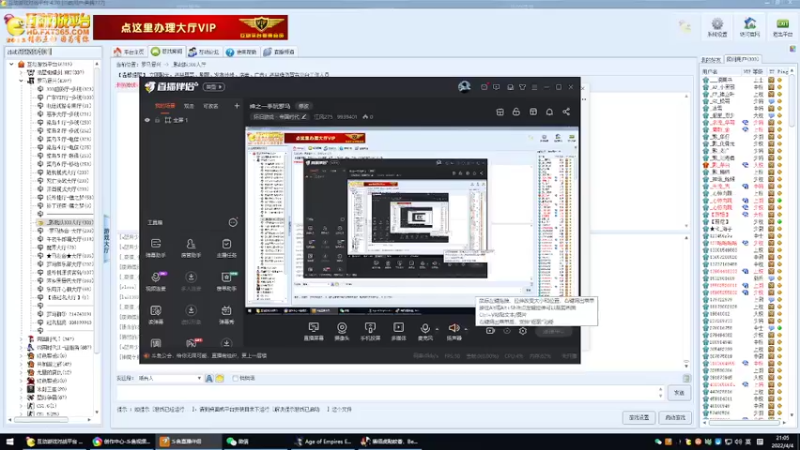800x450 pixels.
Task: Open the 房管助手 room manager tool
Action: click(191, 247)
